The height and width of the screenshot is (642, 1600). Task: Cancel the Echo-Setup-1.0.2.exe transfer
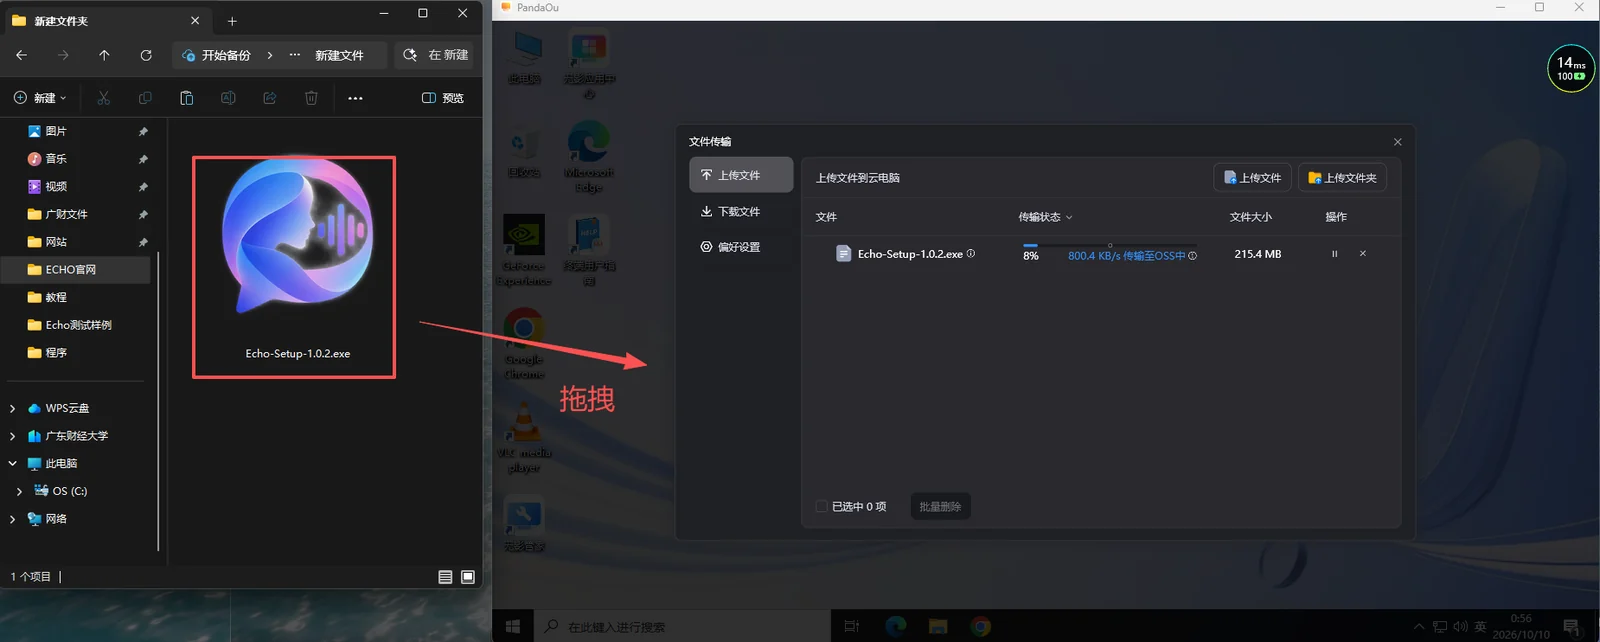click(x=1362, y=254)
